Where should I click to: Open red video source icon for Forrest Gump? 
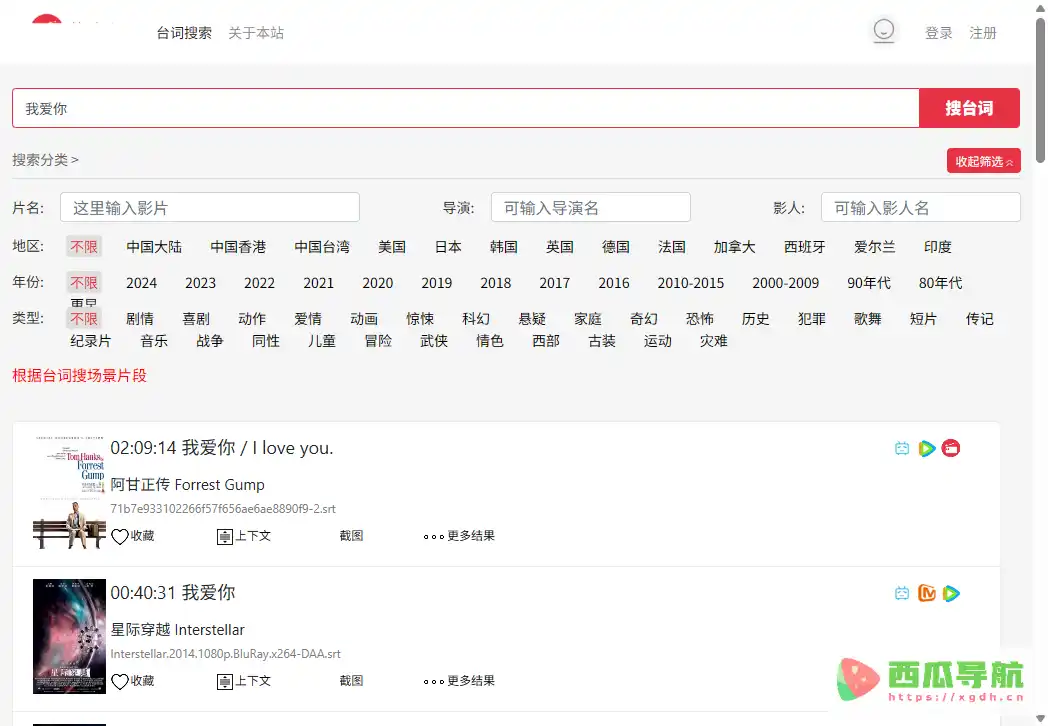[x=950, y=448]
